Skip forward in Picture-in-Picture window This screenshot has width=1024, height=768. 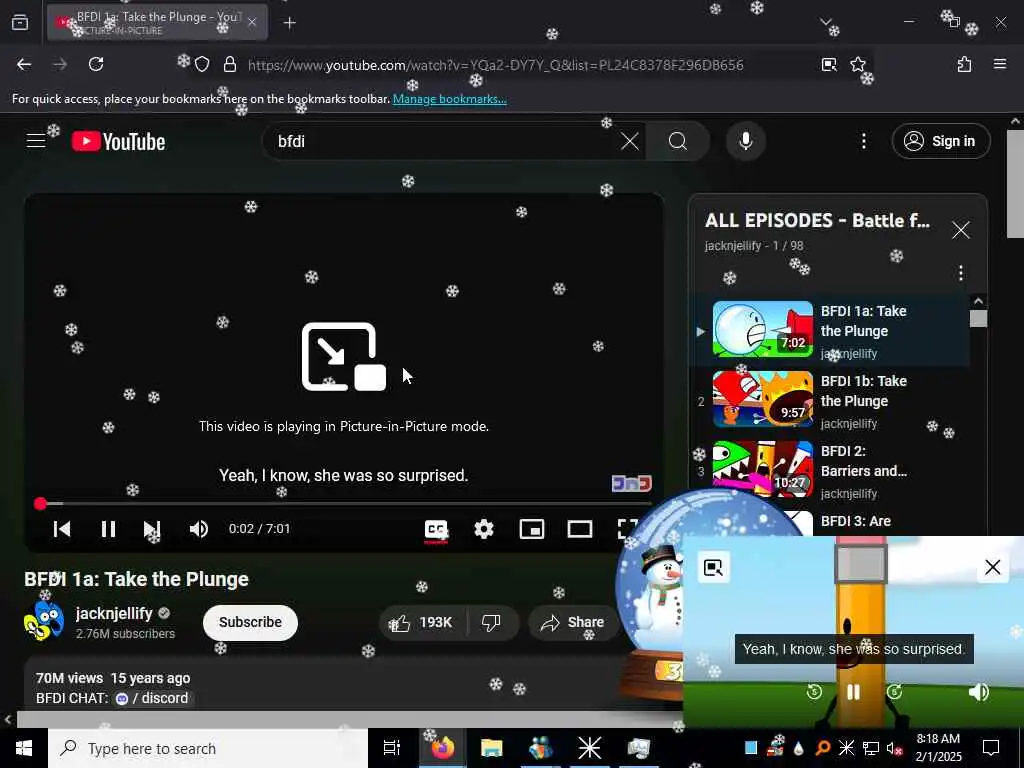(x=894, y=692)
